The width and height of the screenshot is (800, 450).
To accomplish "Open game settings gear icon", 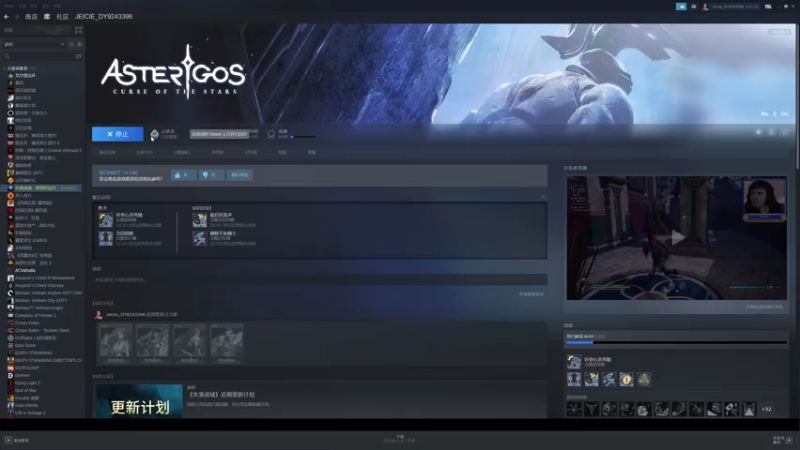I will [x=758, y=132].
